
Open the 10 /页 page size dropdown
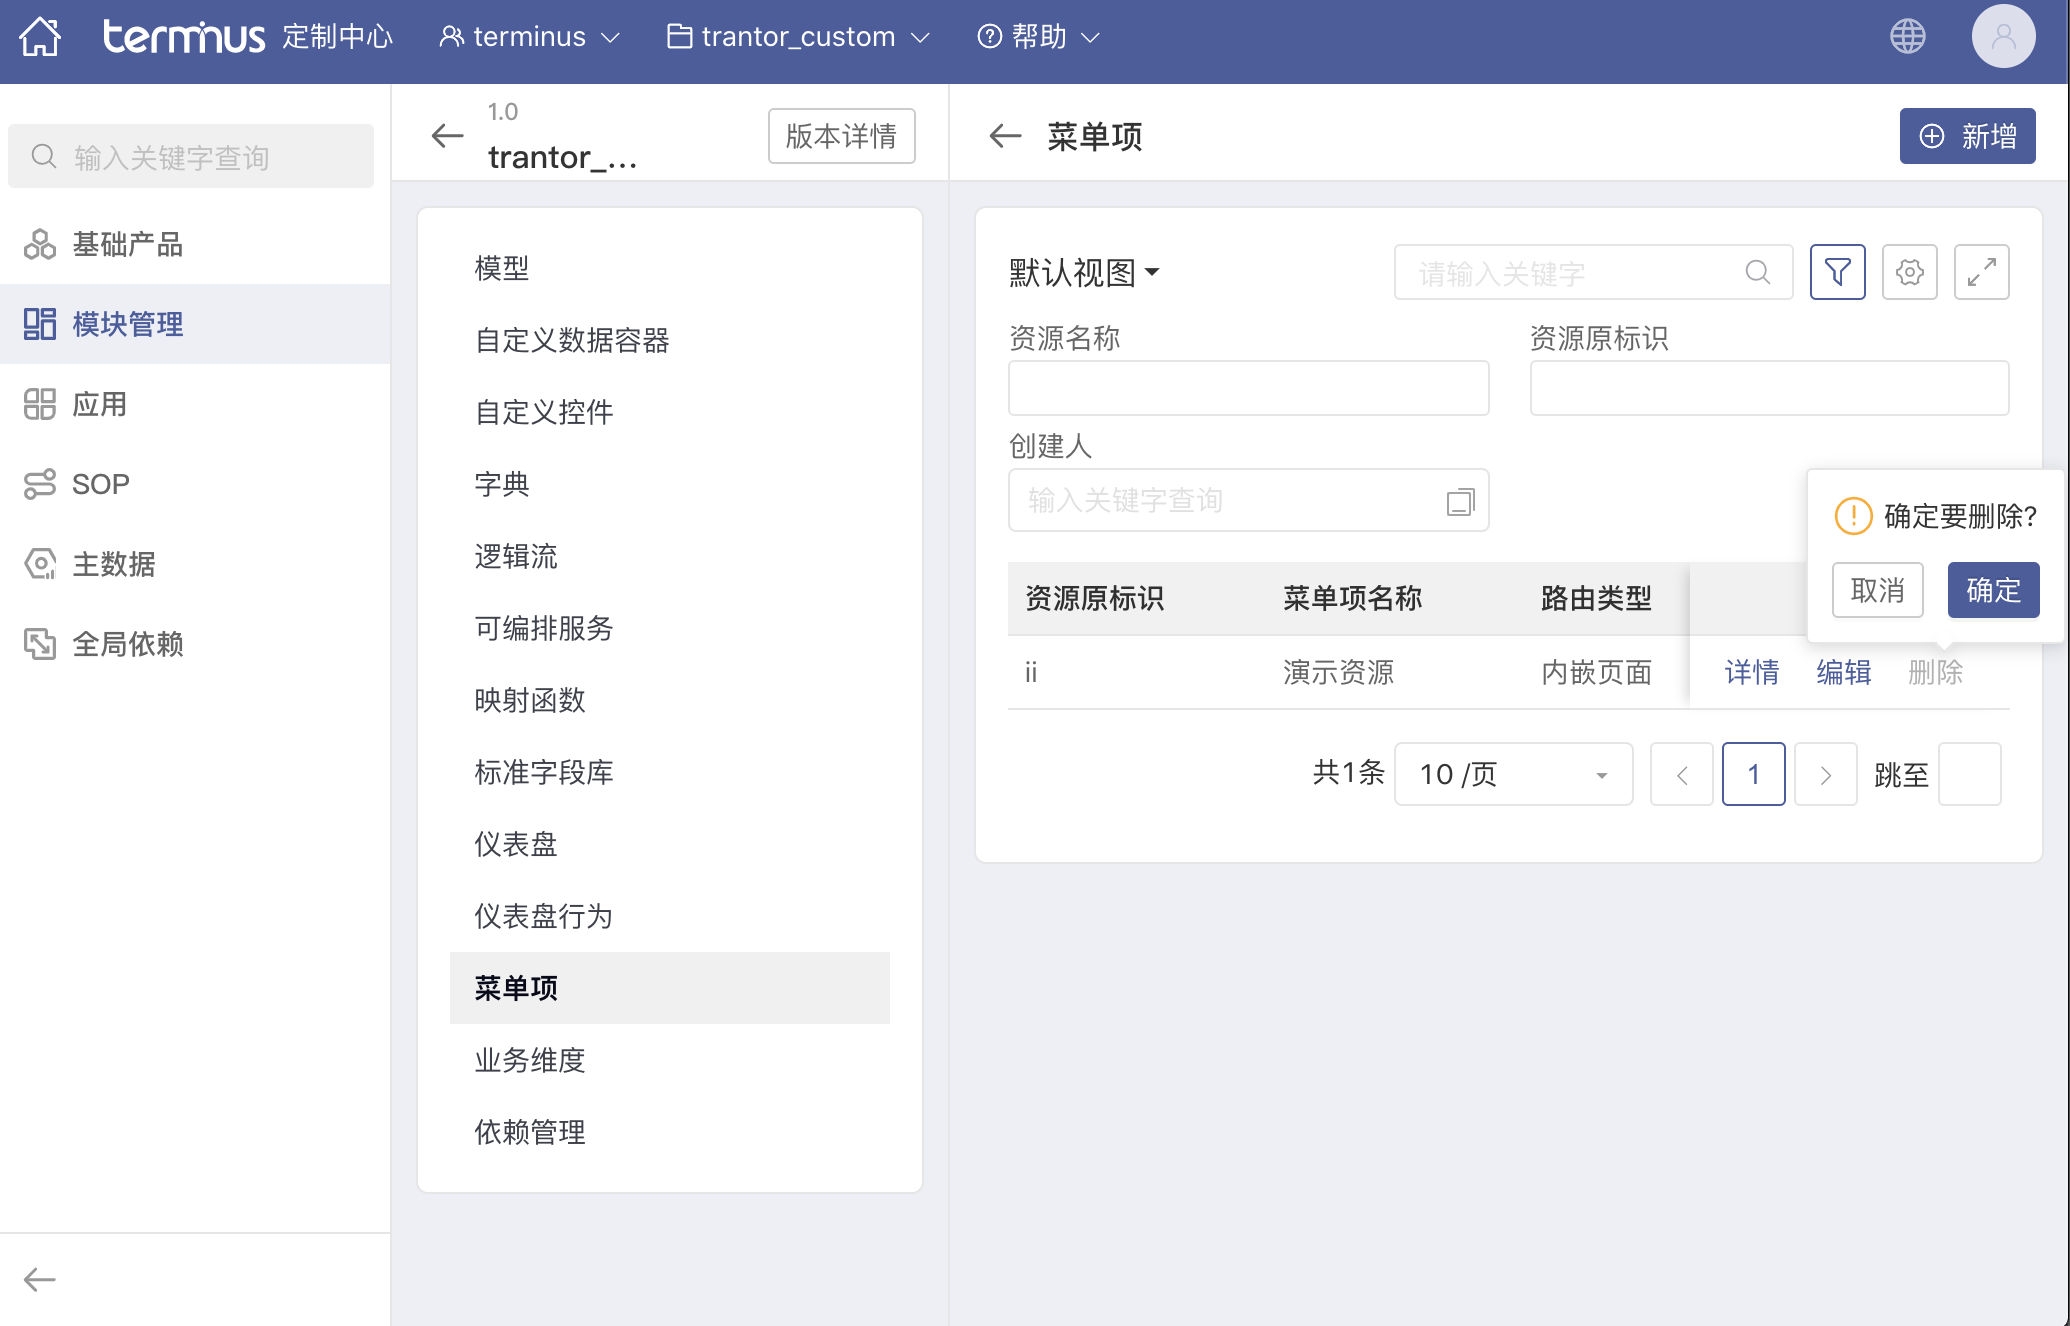(1513, 774)
